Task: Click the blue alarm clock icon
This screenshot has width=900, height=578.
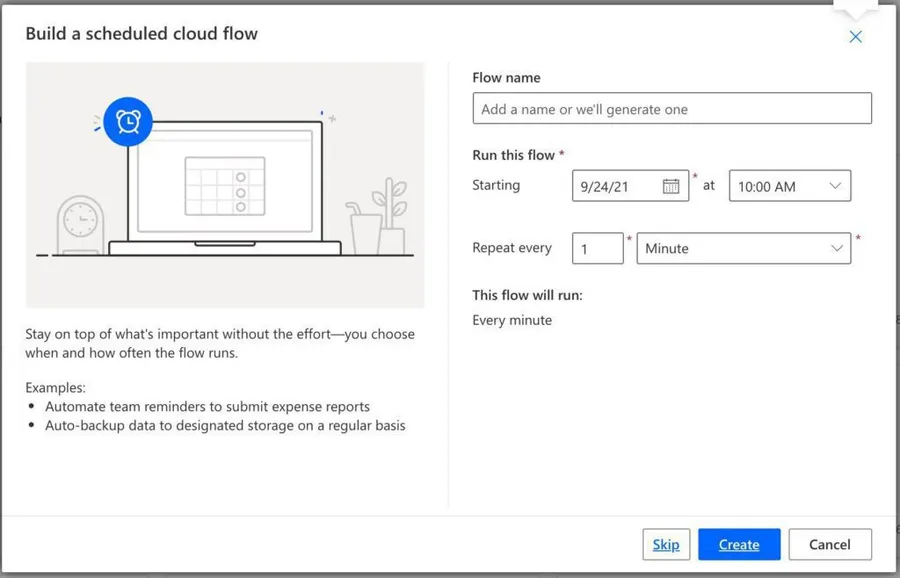Action: [128, 122]
